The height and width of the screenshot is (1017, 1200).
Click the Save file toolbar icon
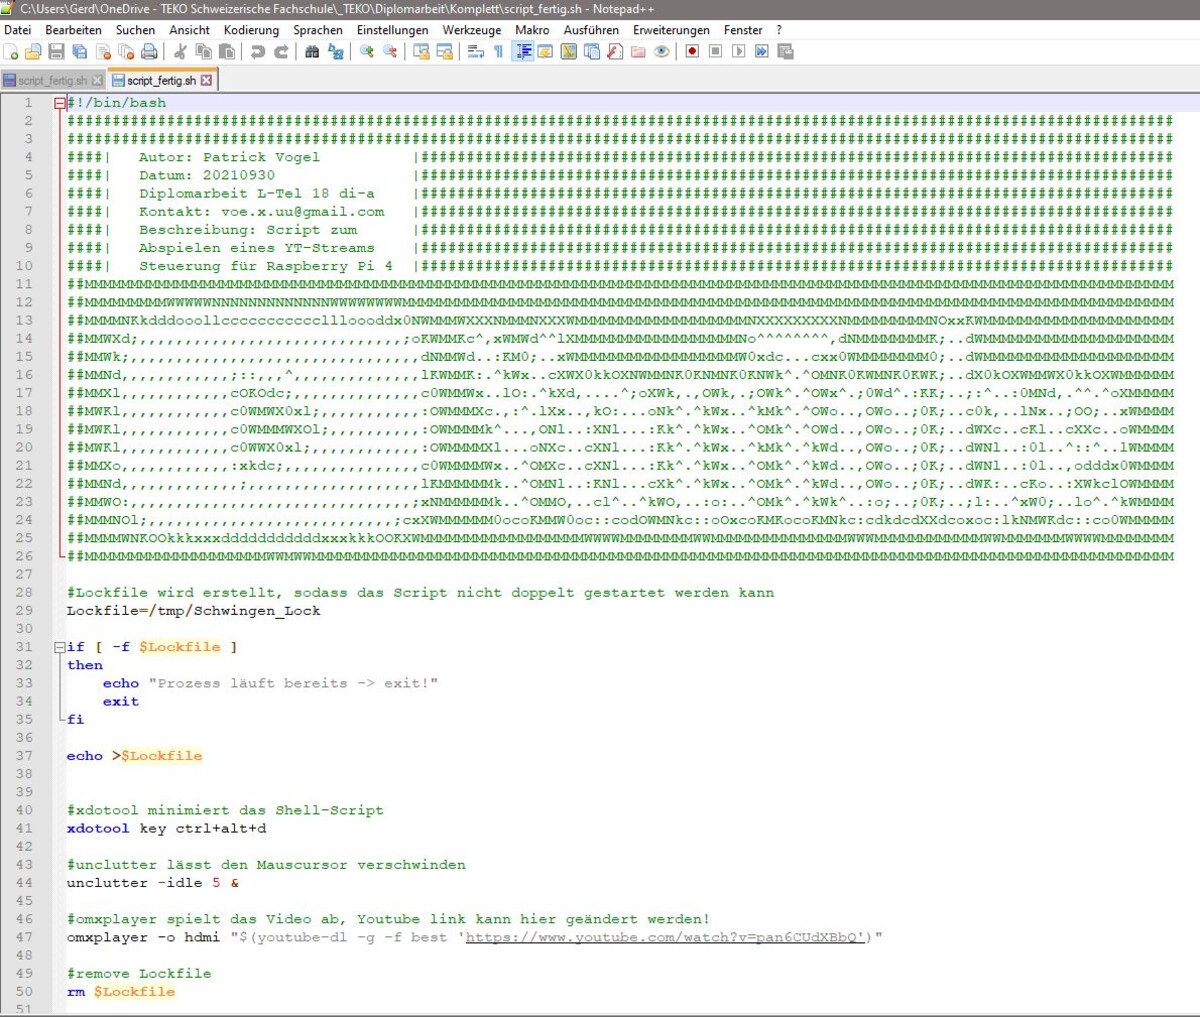click(57, 52)
